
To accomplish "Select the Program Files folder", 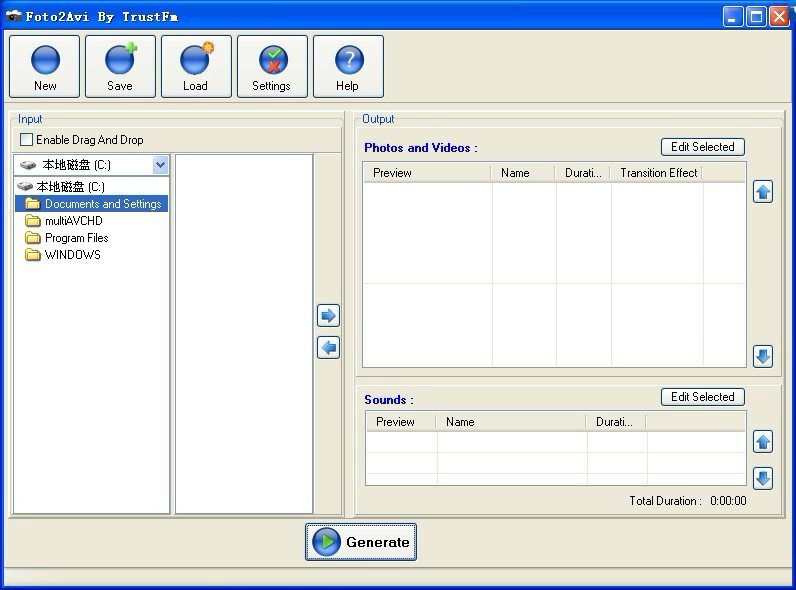I will coord(76,238).
